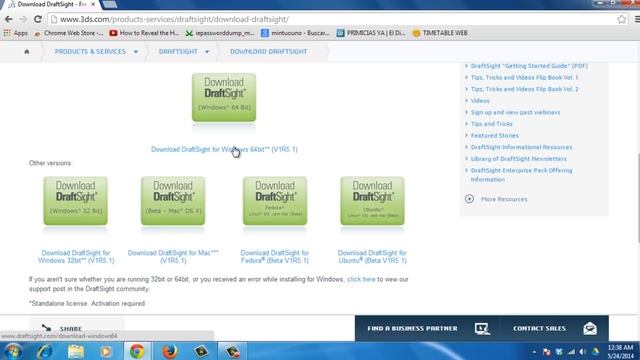Open the Chrome menu icon
The height and width of the screenshot is (360, 640).
(x=637, y=19)
